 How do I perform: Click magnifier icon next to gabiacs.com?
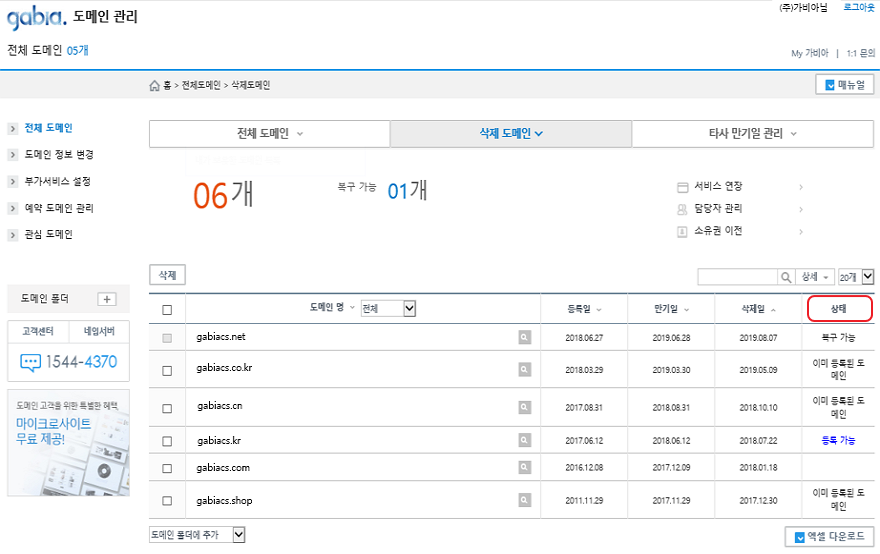coord(525,467)
